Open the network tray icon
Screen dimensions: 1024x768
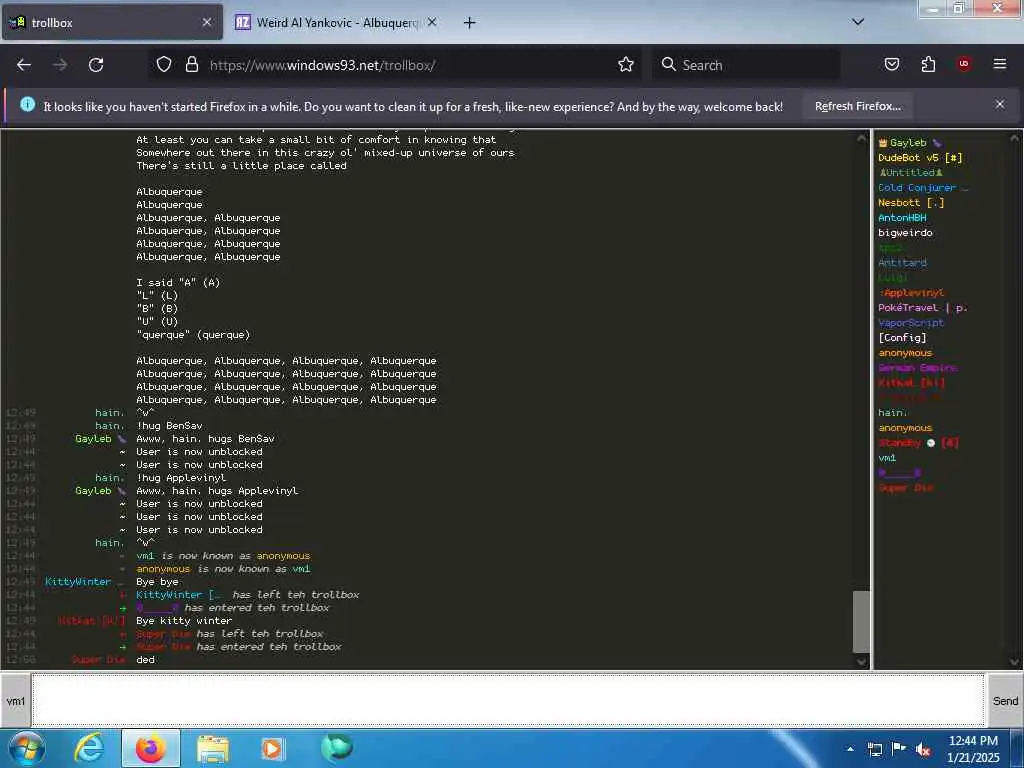tap(874, 749)
